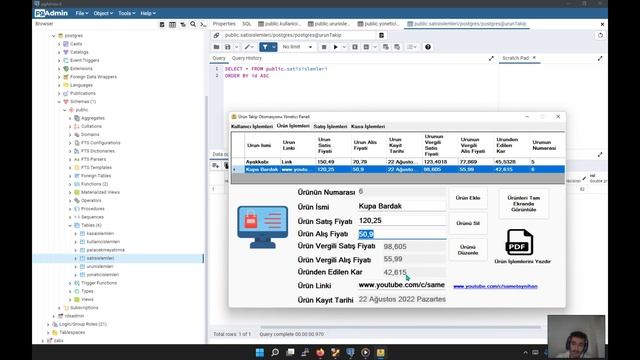Open the Kasa İşlemleri tab in Yönetici Paneli
Image resolution: width=640 pixels, height=360 pixels.
pos(368,127)
